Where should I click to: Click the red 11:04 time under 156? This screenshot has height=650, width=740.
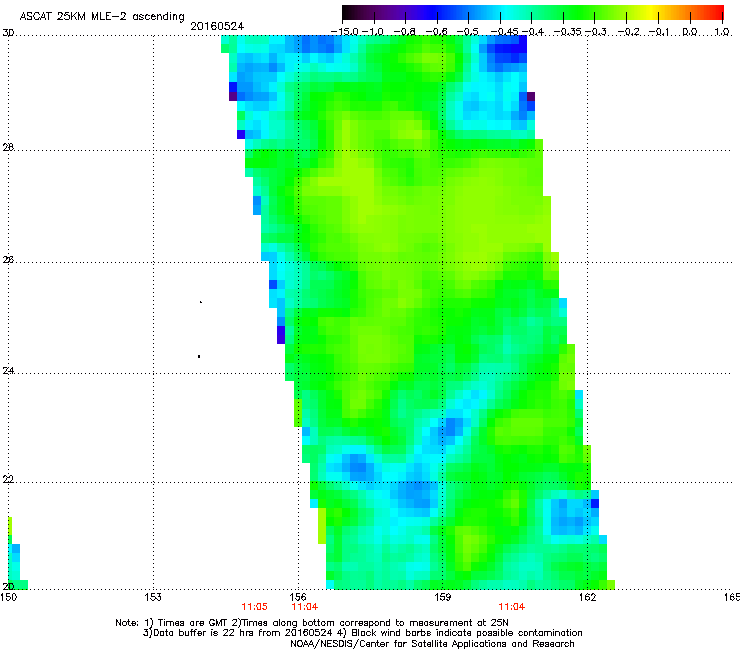pyautogui.click(x=305, y=607)
